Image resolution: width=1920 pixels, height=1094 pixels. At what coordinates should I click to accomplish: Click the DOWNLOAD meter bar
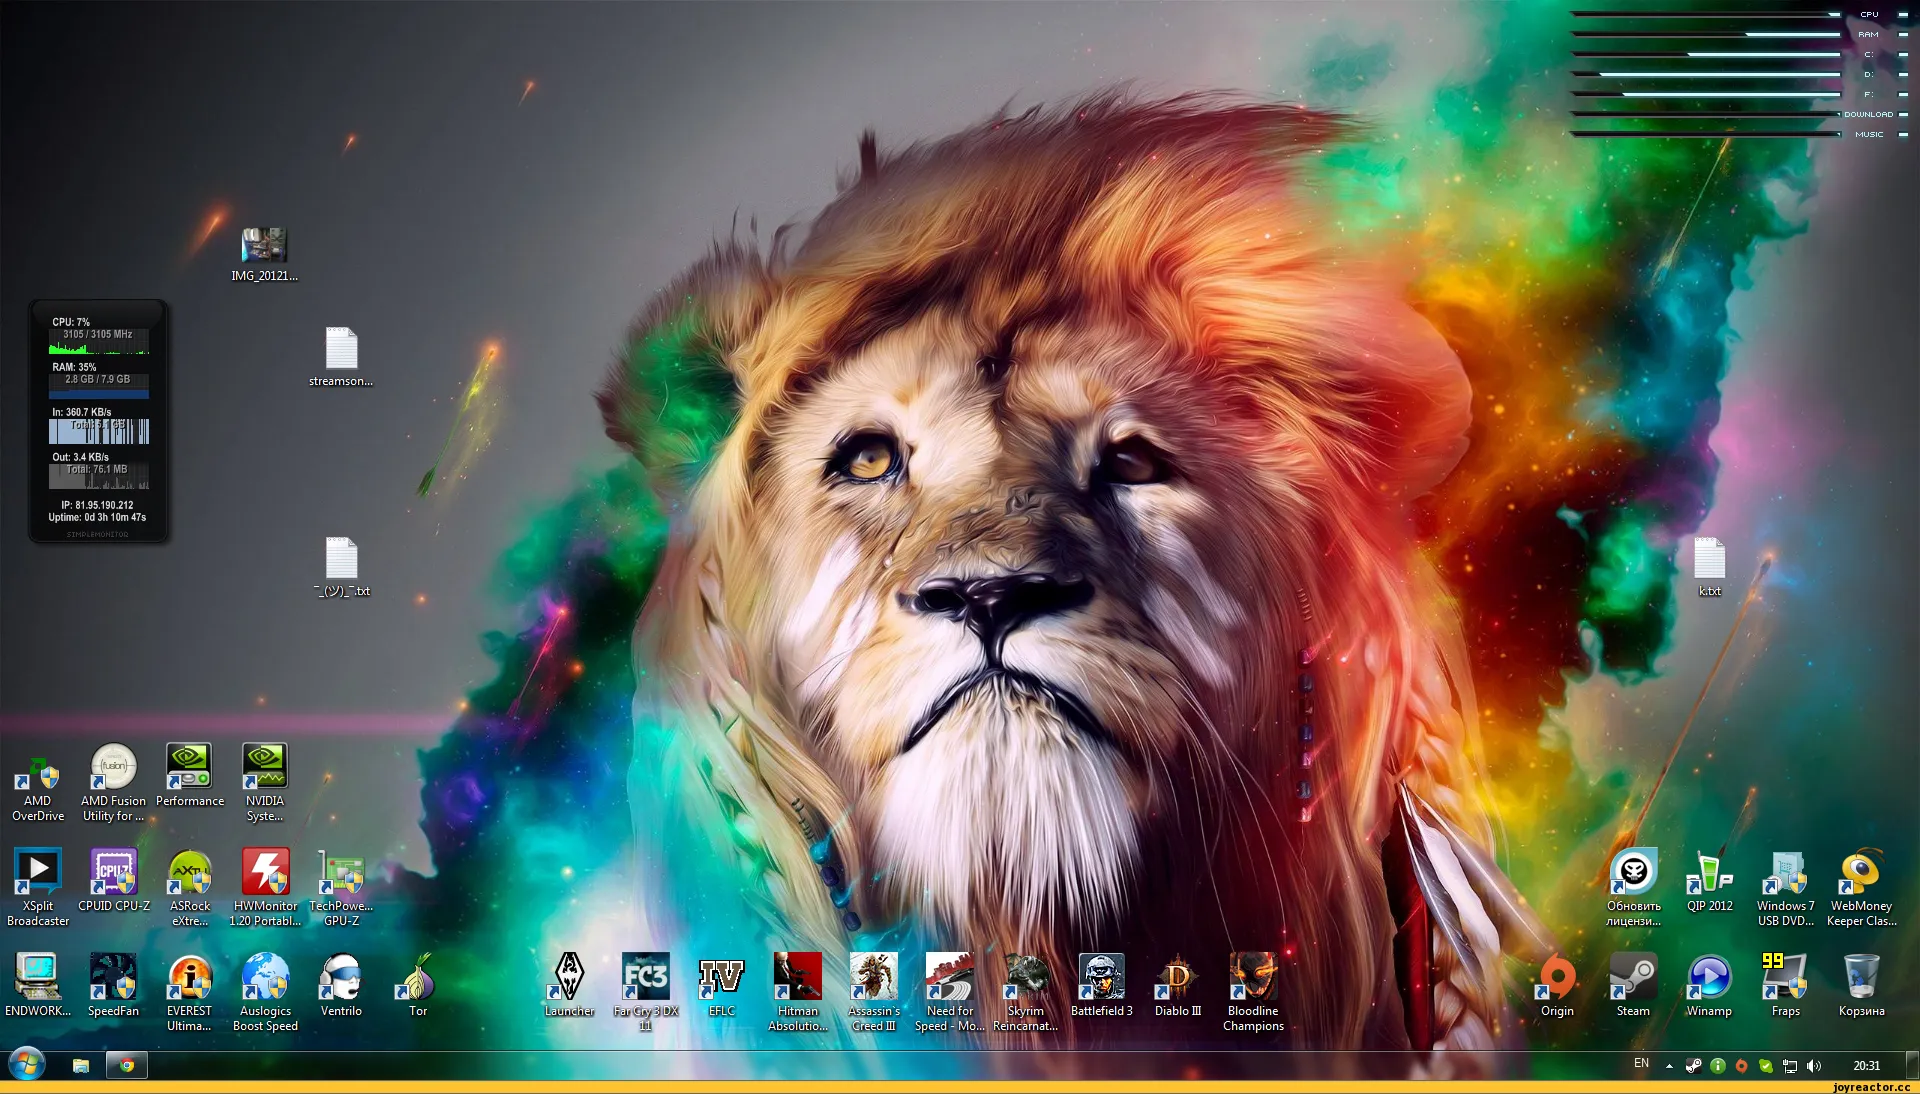(1706, 114)
